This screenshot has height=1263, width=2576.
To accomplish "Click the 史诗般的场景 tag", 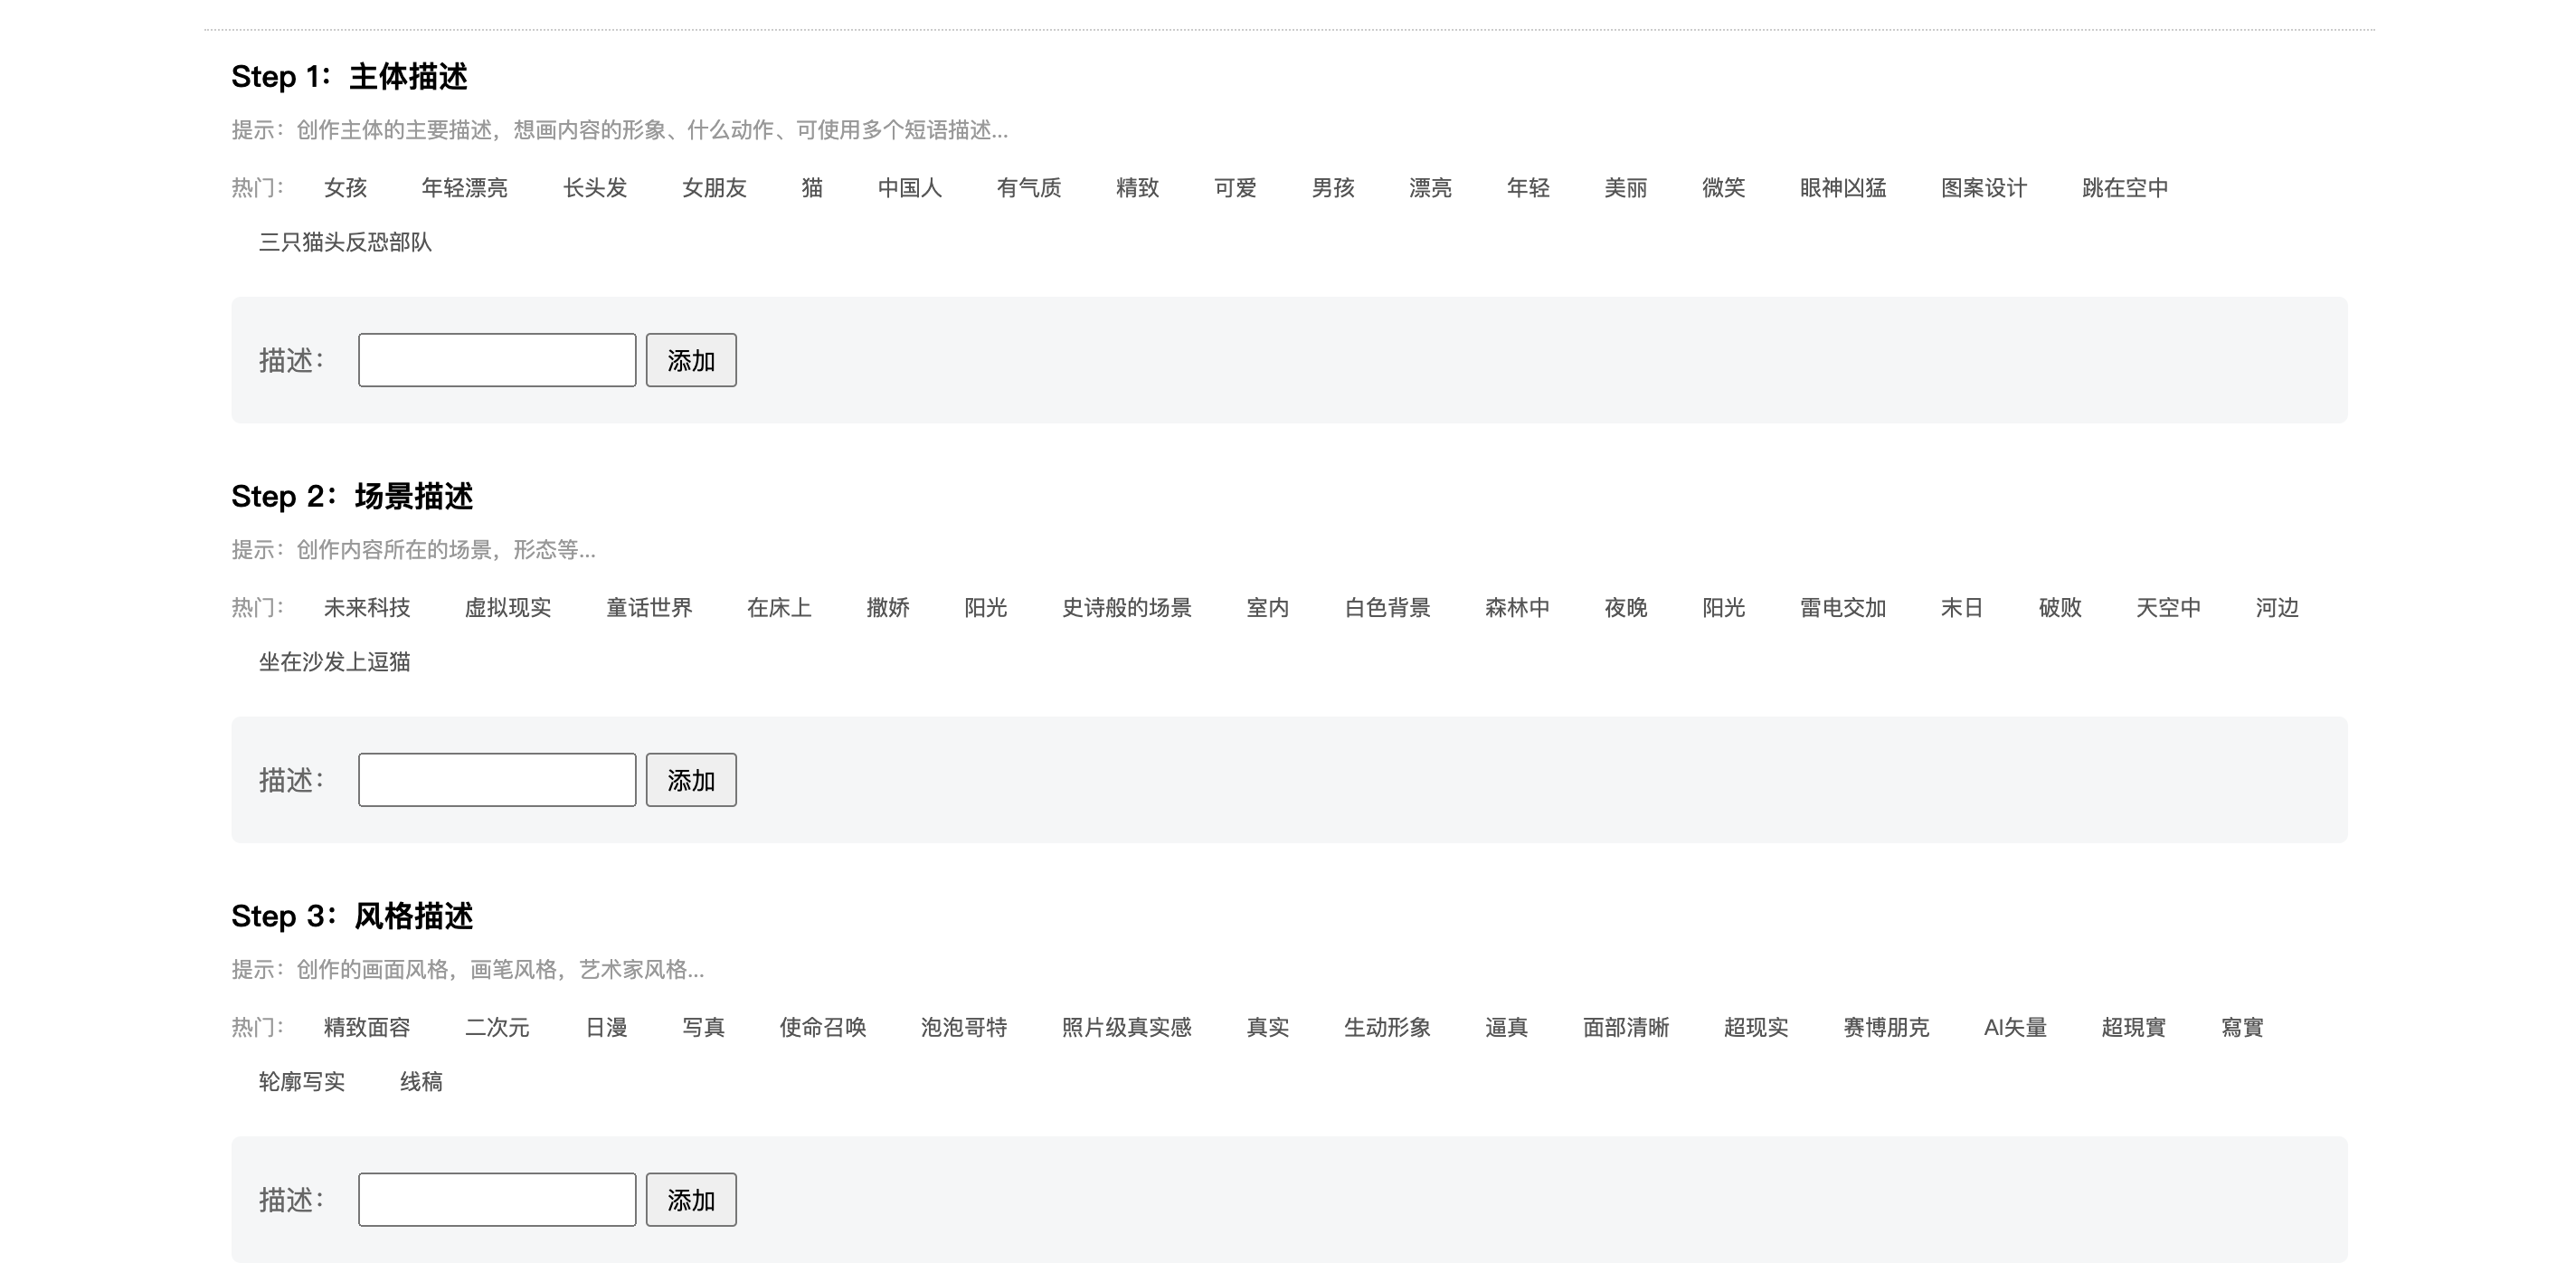I will (1126, 608).
